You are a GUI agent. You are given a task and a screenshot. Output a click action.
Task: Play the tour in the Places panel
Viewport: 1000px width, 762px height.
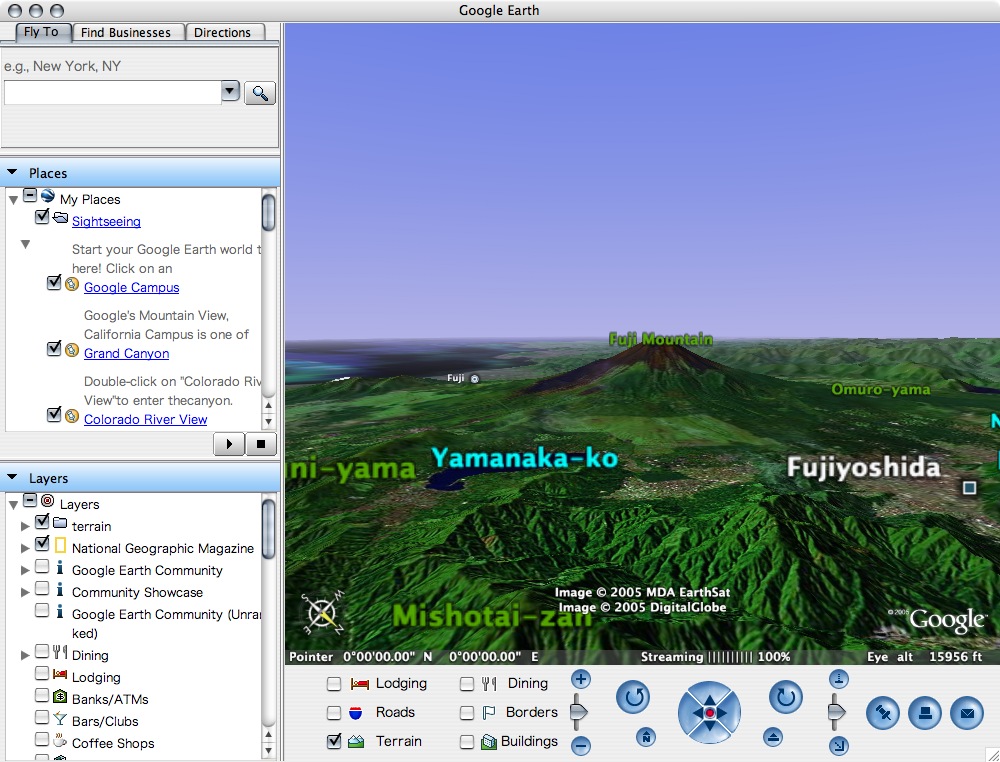coord(229,444)
